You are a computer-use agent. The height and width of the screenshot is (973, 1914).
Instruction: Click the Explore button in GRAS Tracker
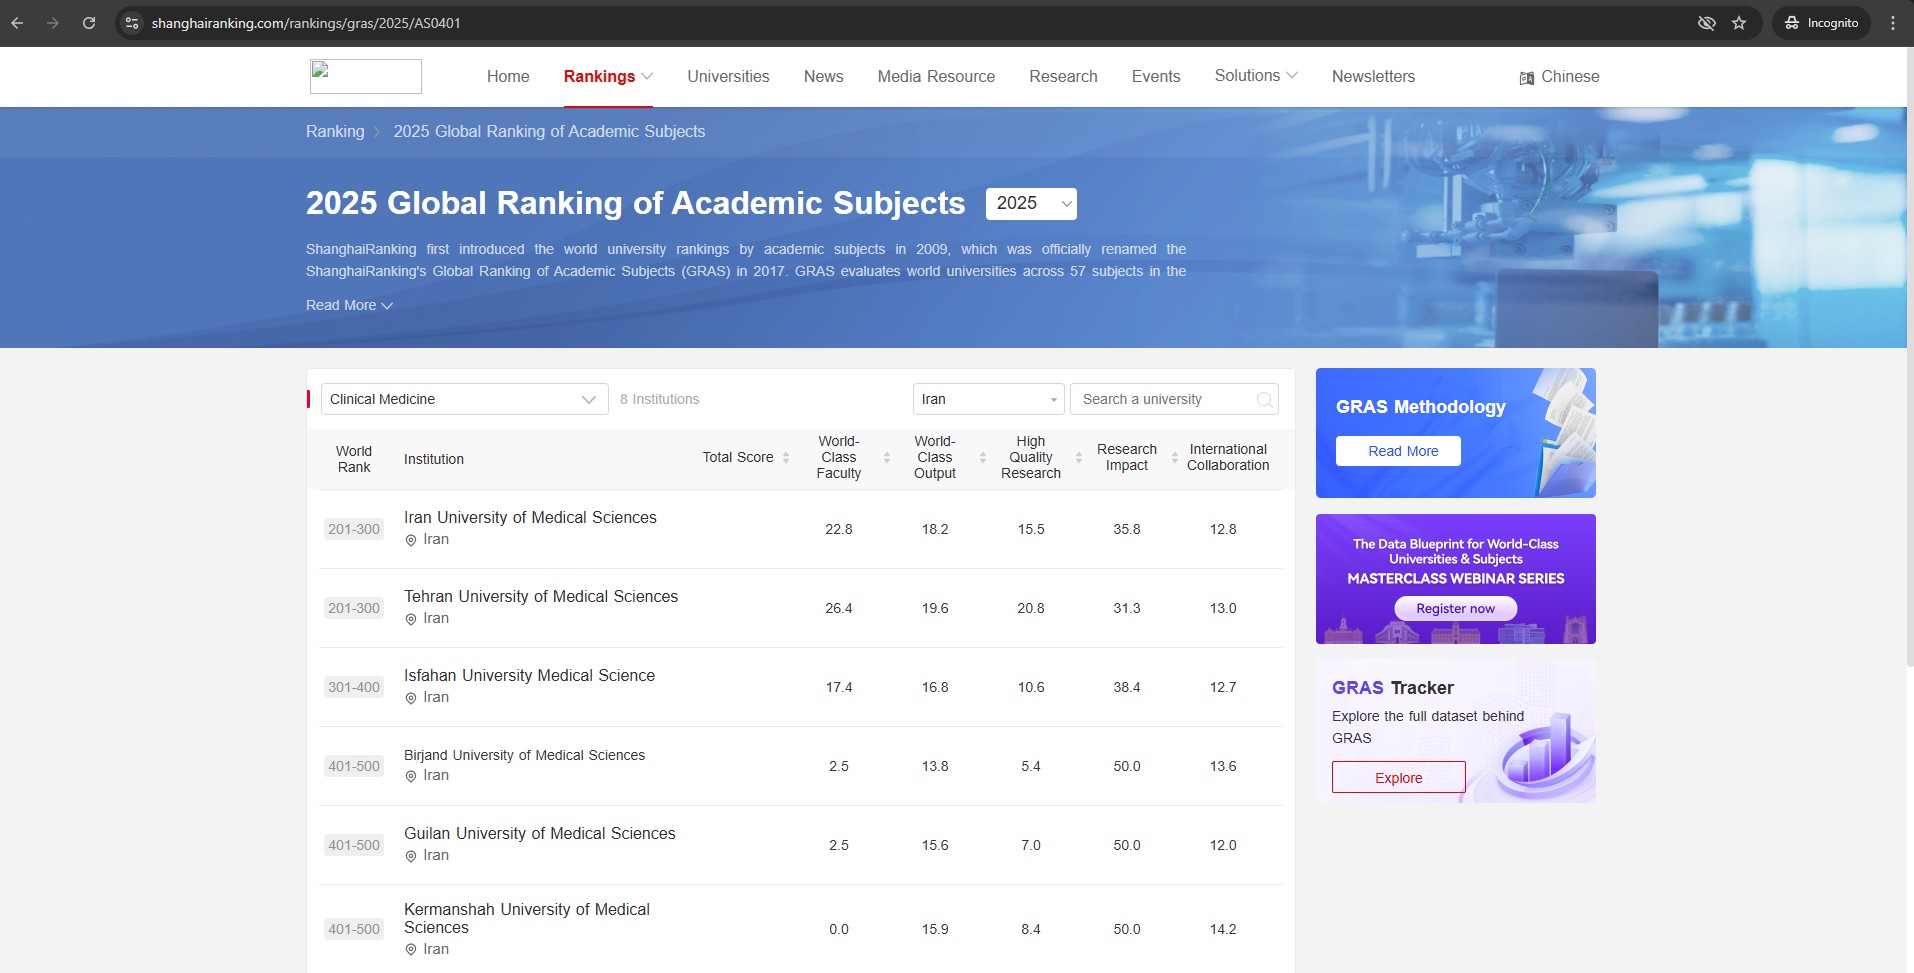click(x=1398, y=778)
